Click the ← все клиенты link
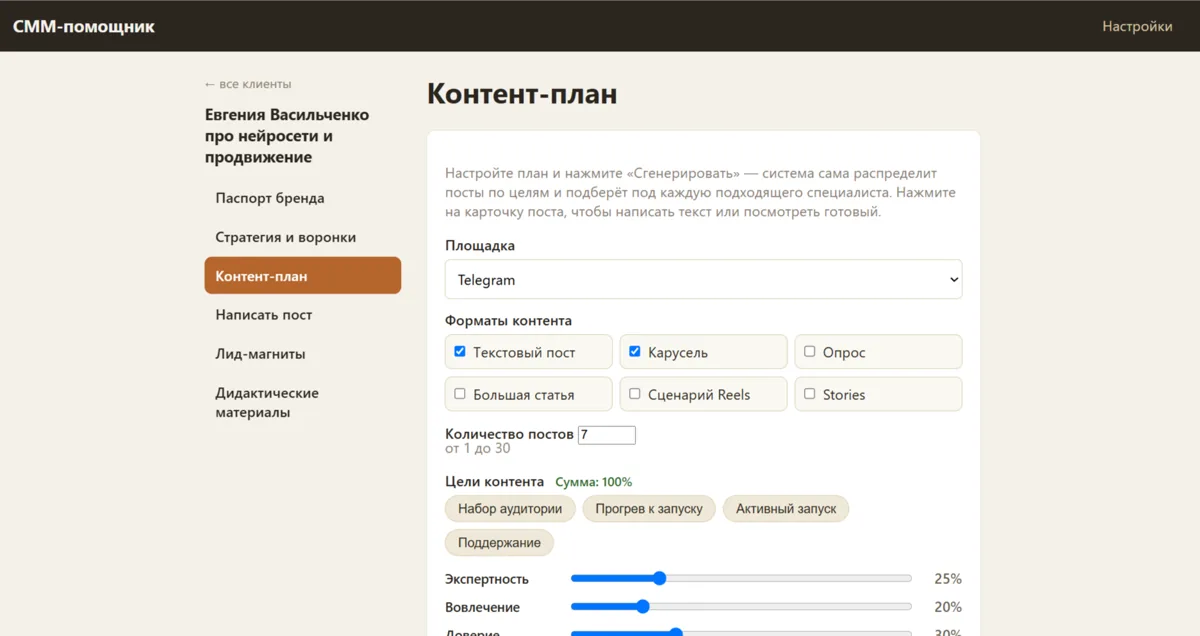This screenshot has height=636, width=1200. [x=248, y=84]
